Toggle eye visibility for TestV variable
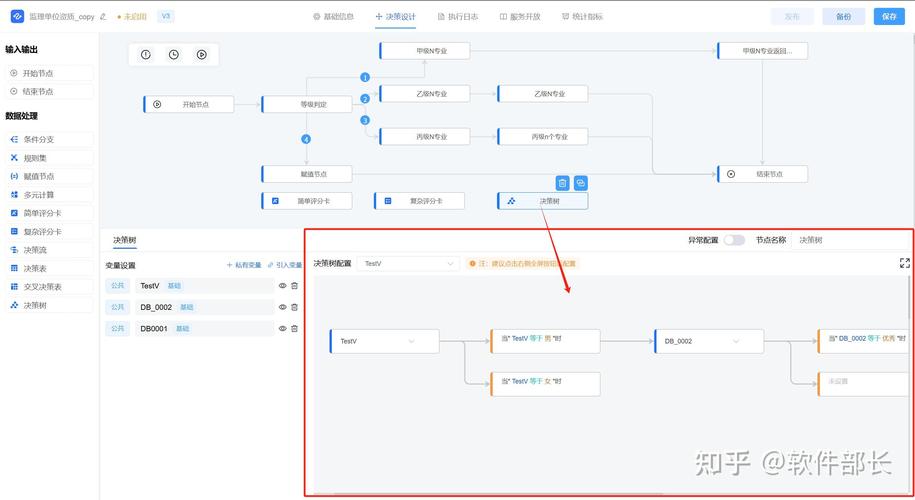Image resolution: width=915 pixels, height=500 pixels. tap(282, 286)
